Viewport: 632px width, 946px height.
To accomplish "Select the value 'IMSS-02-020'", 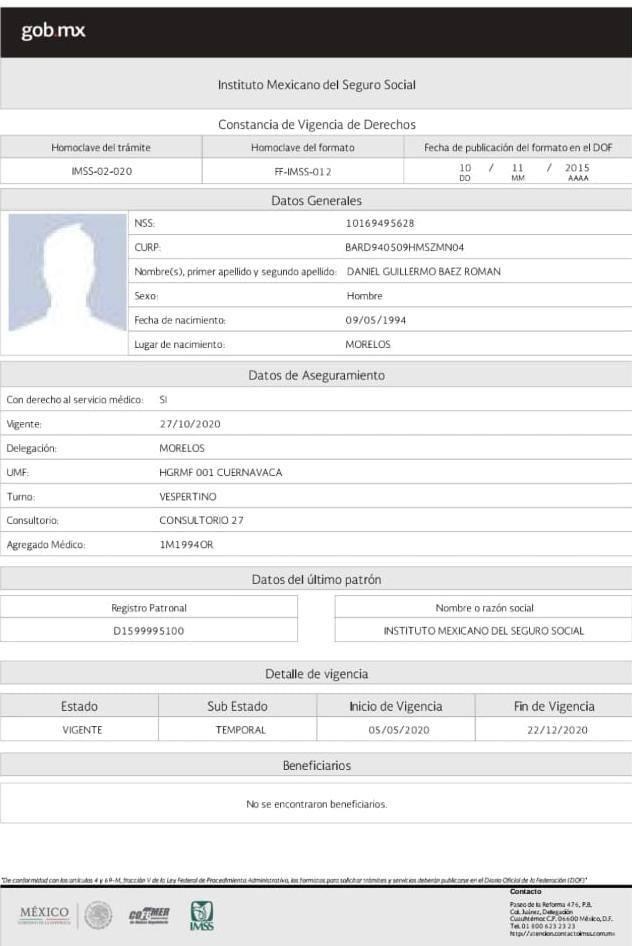I will (x=101, y=171).
